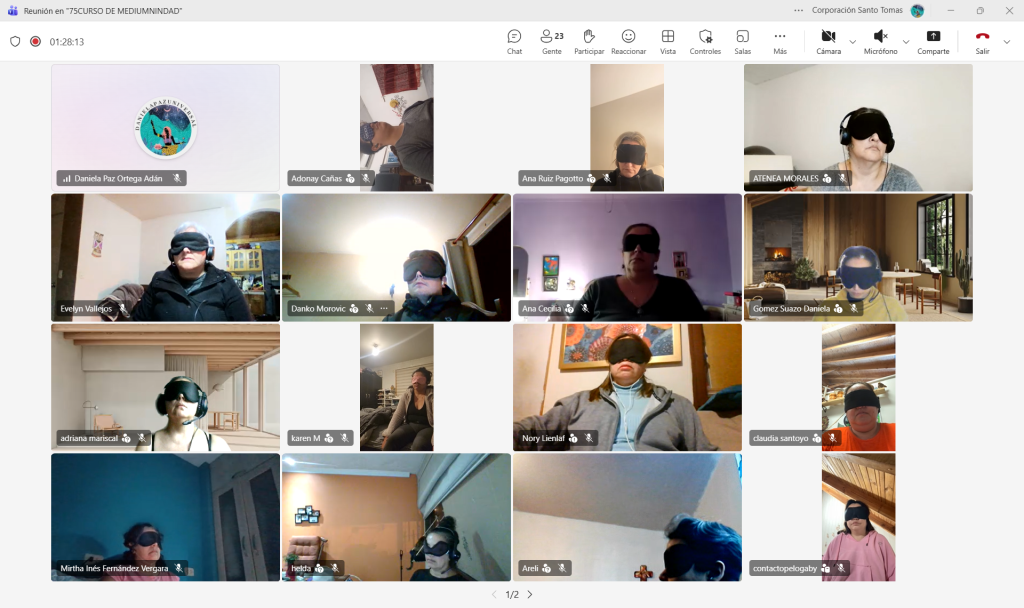Click muted mic icon on ATENEA MORALES
The image size is (1024, 608).
[x=842, y=178]
